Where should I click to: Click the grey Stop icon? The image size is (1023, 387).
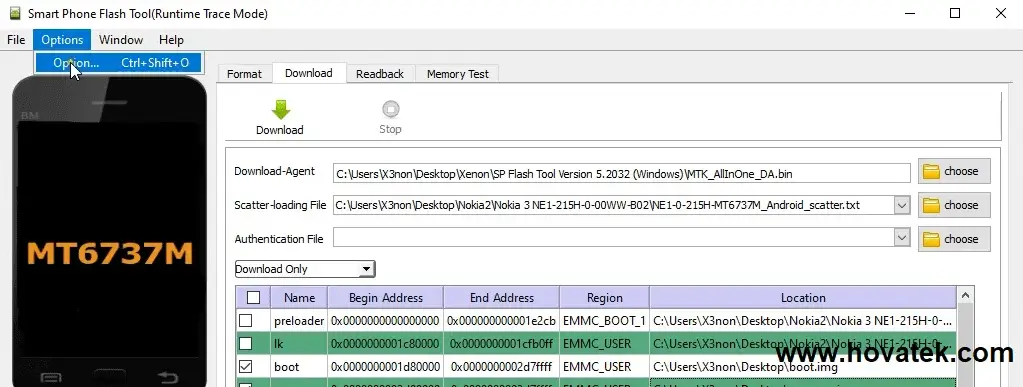click(x=390, y=109)
